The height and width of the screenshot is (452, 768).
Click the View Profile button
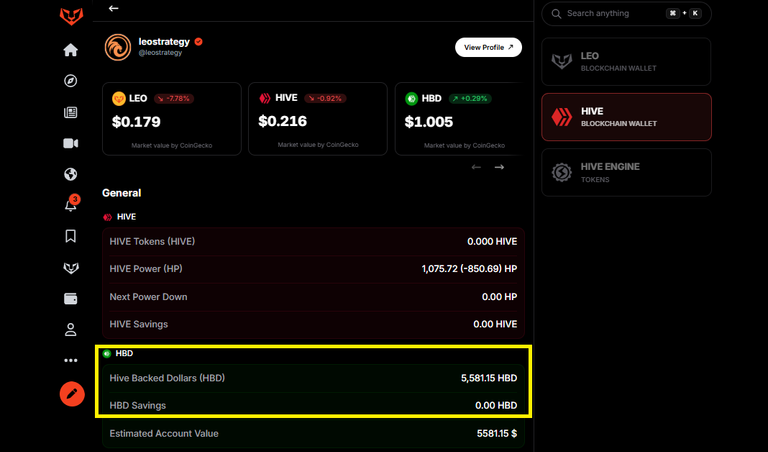488,48
